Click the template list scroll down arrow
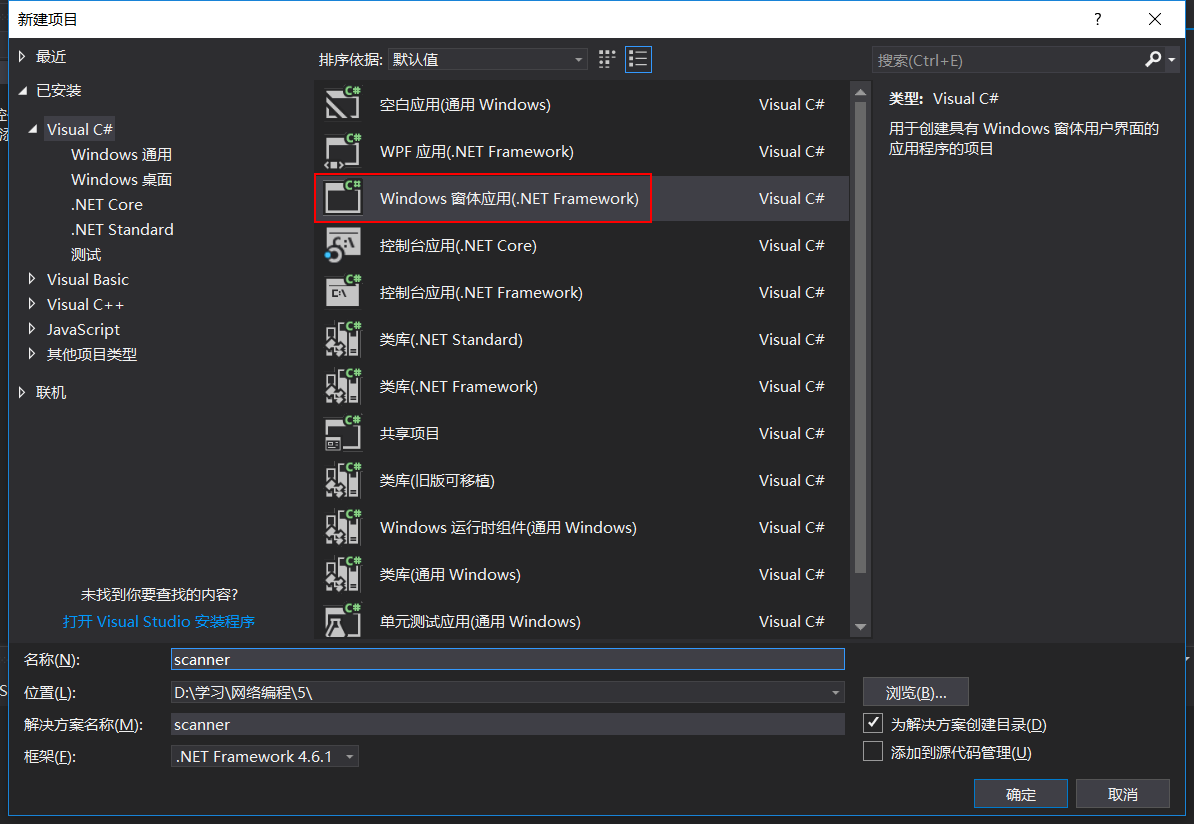Screen dimensions: 1194x824 click(x=860, y=627)
